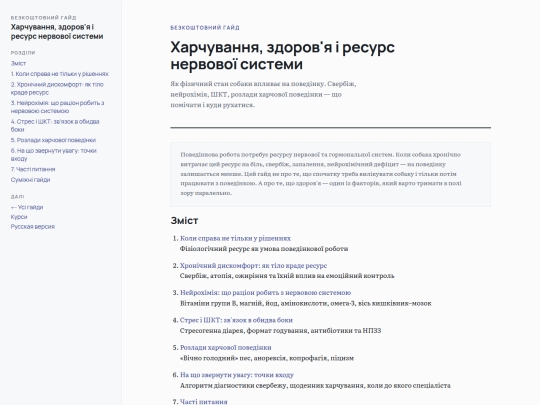Open contents link Хронічний дискомфорт: як тіло краде ресурс
Screen dimensions: 540x405
coord(253,266)
